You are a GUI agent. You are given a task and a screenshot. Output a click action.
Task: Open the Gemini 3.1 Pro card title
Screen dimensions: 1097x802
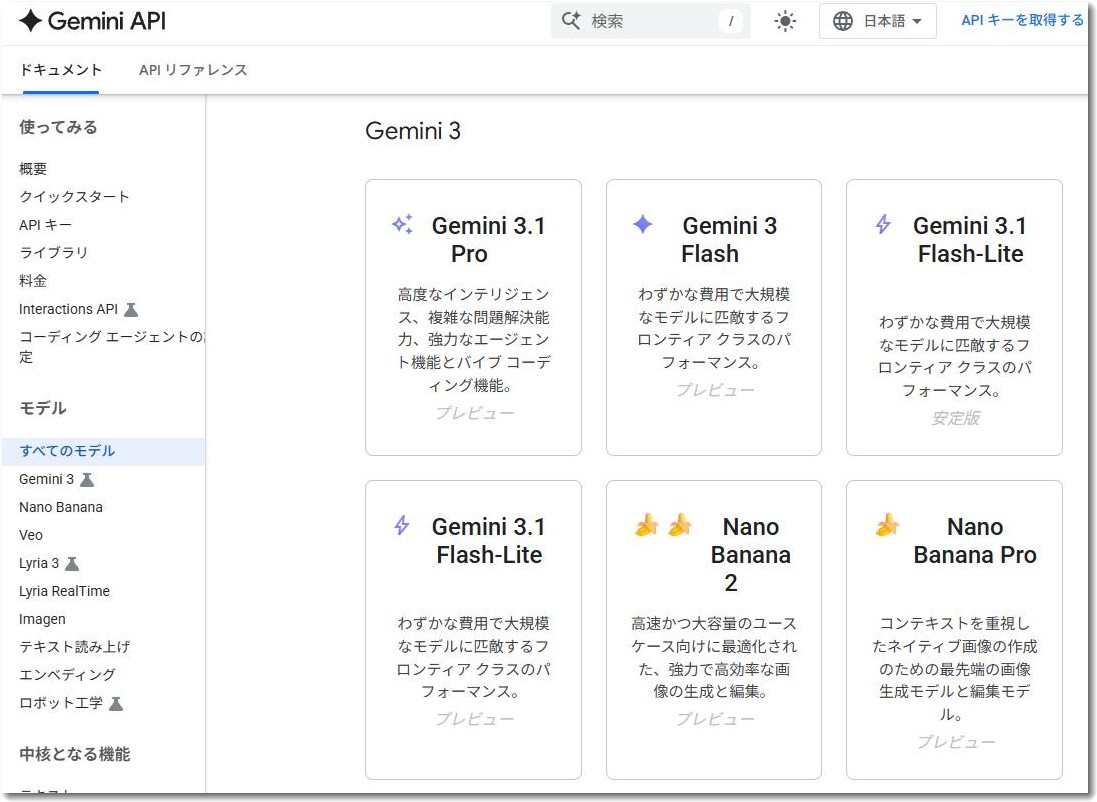point(488,239)
